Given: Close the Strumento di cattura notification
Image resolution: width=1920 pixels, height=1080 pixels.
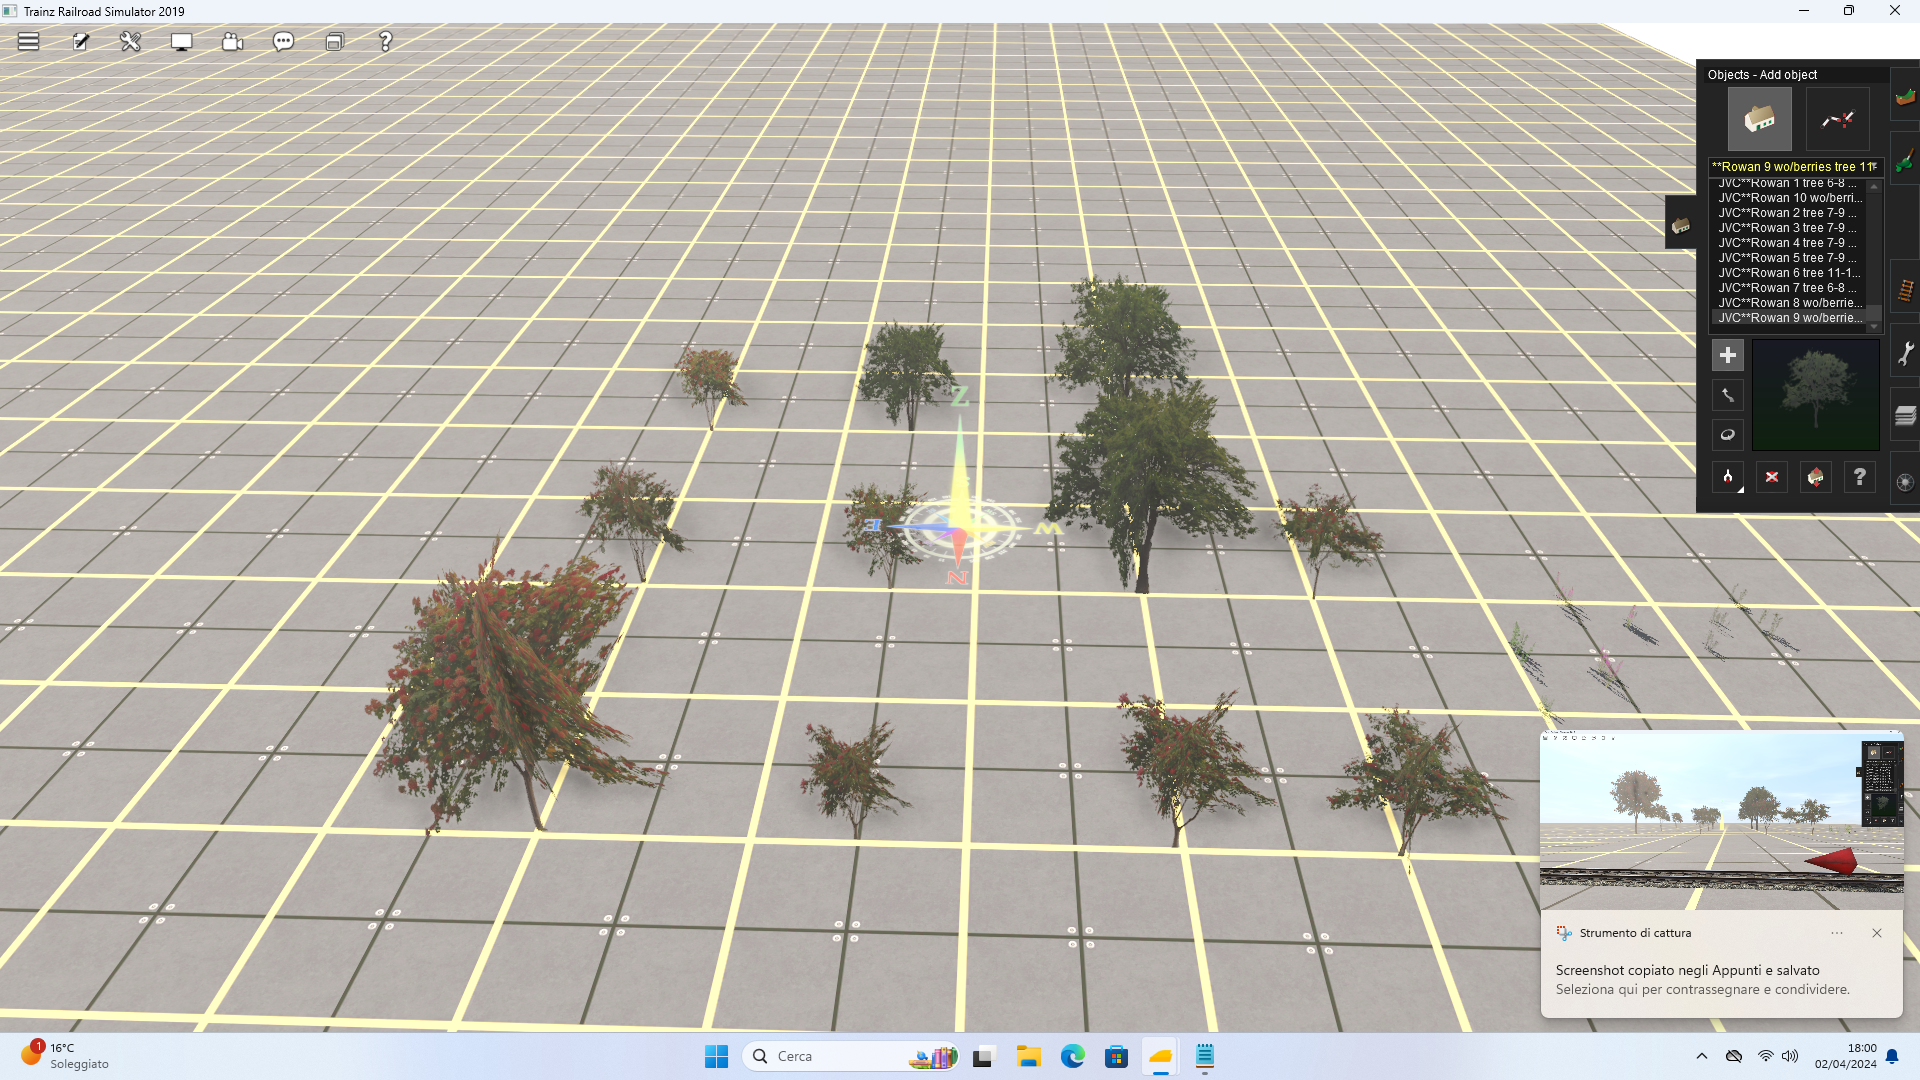Looking at the screenshot, I should point(1877,933).
